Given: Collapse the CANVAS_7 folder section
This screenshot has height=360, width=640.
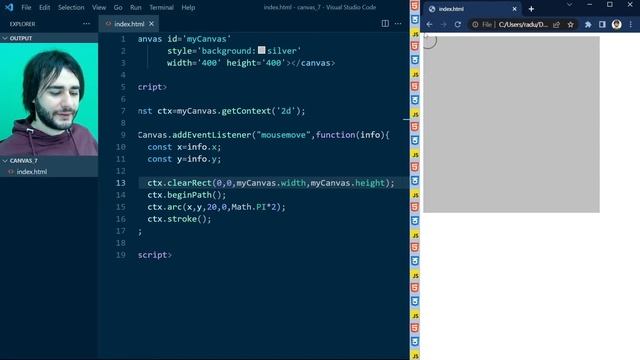Looking at the screenshot, I should point(49,161).
